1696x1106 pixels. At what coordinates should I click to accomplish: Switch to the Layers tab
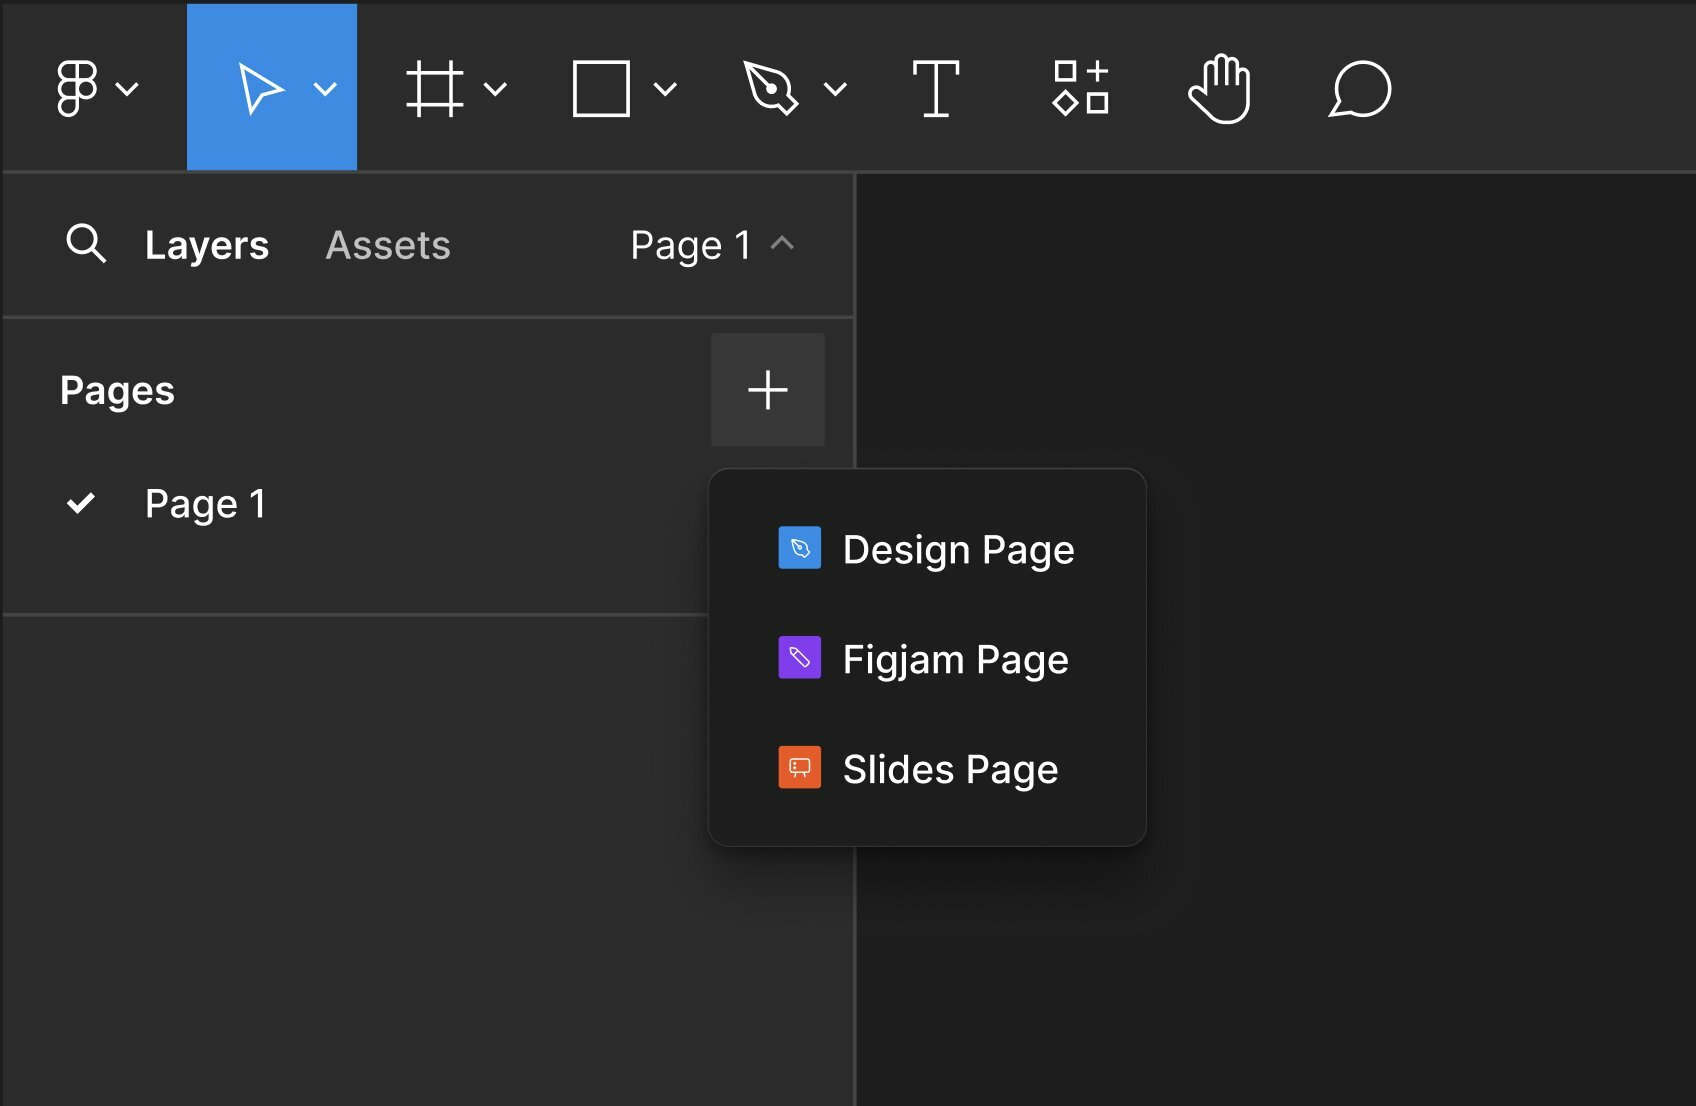point(207,245)
